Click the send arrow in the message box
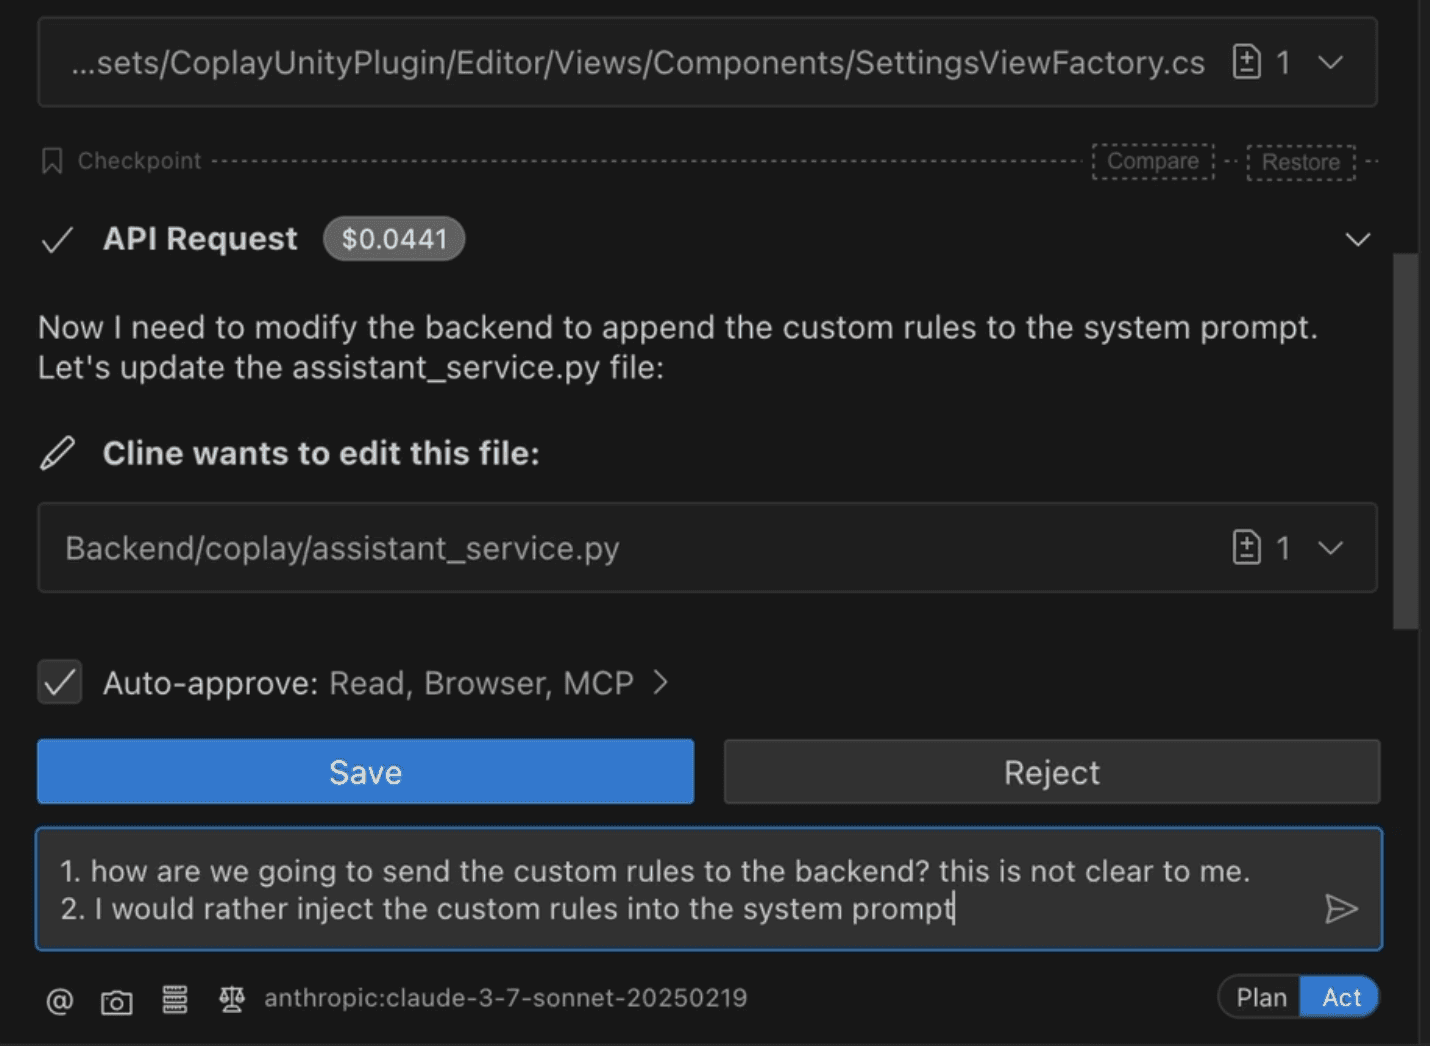Screen dimensions: 1430x1046 click(x=1342, y=909)
